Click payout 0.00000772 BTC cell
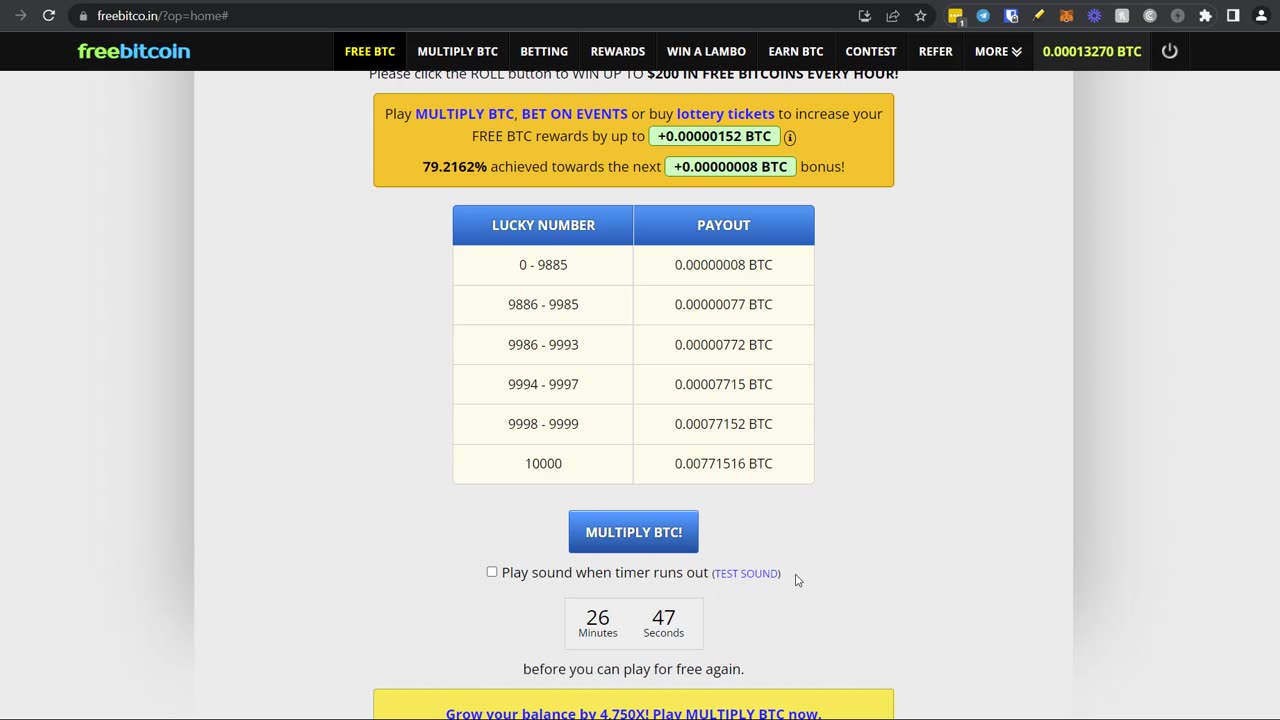 point(724,344)
